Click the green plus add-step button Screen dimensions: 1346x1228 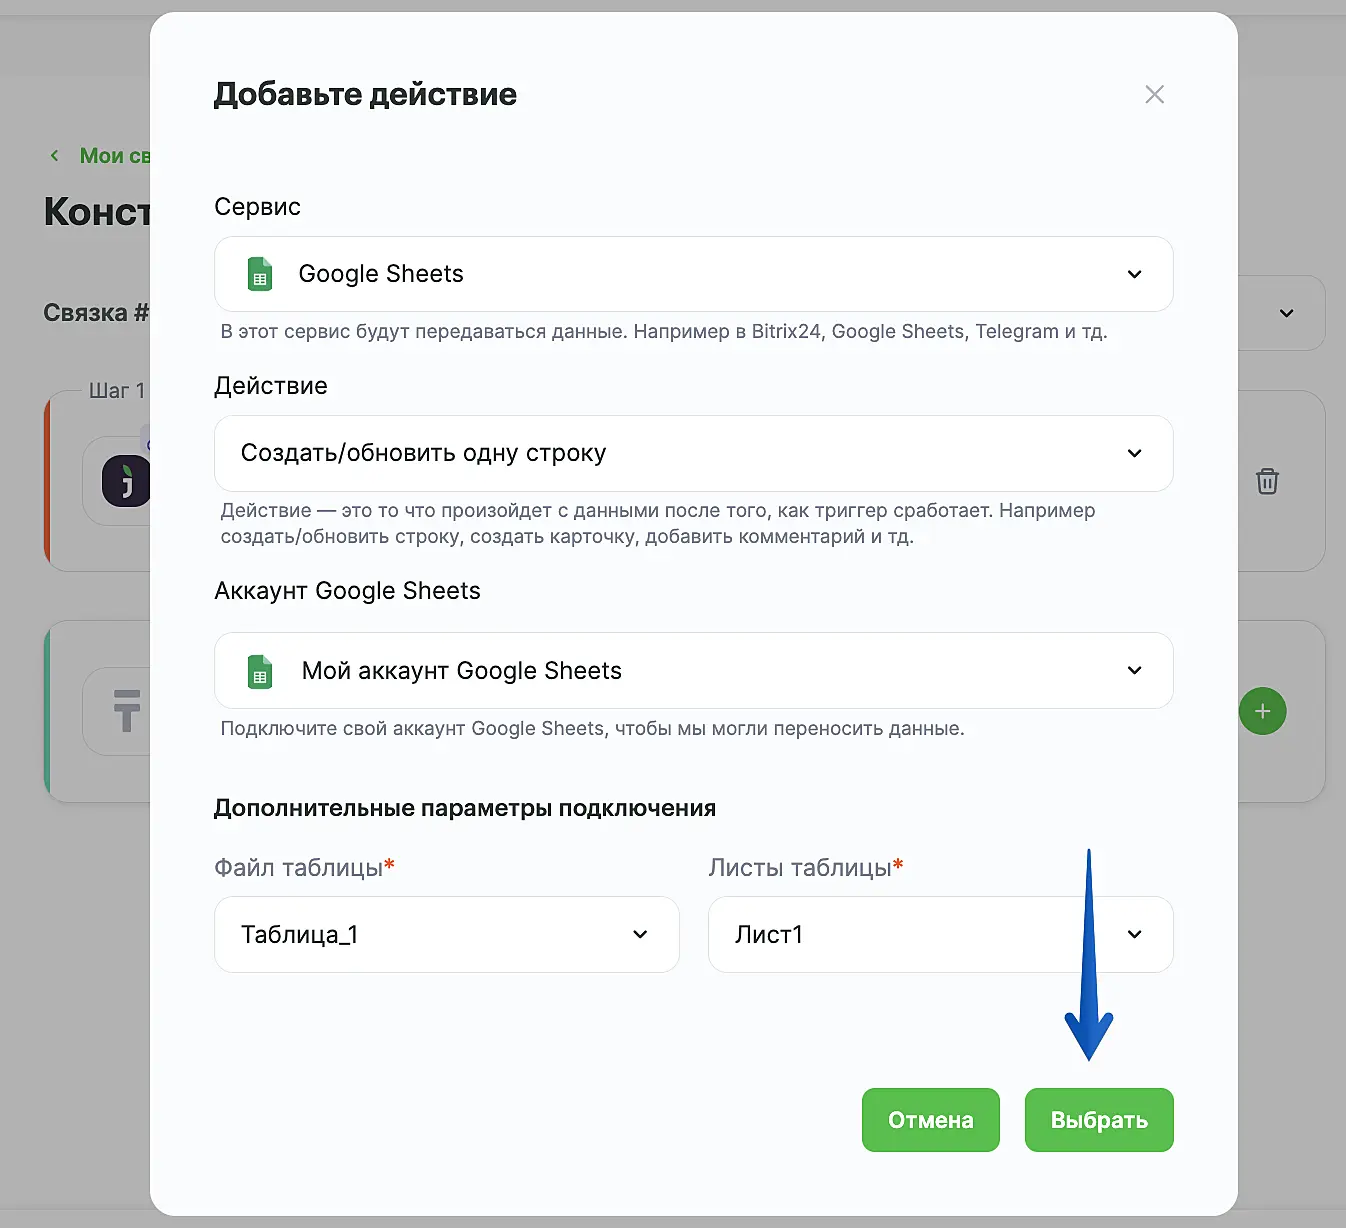tap(1262, 711)
